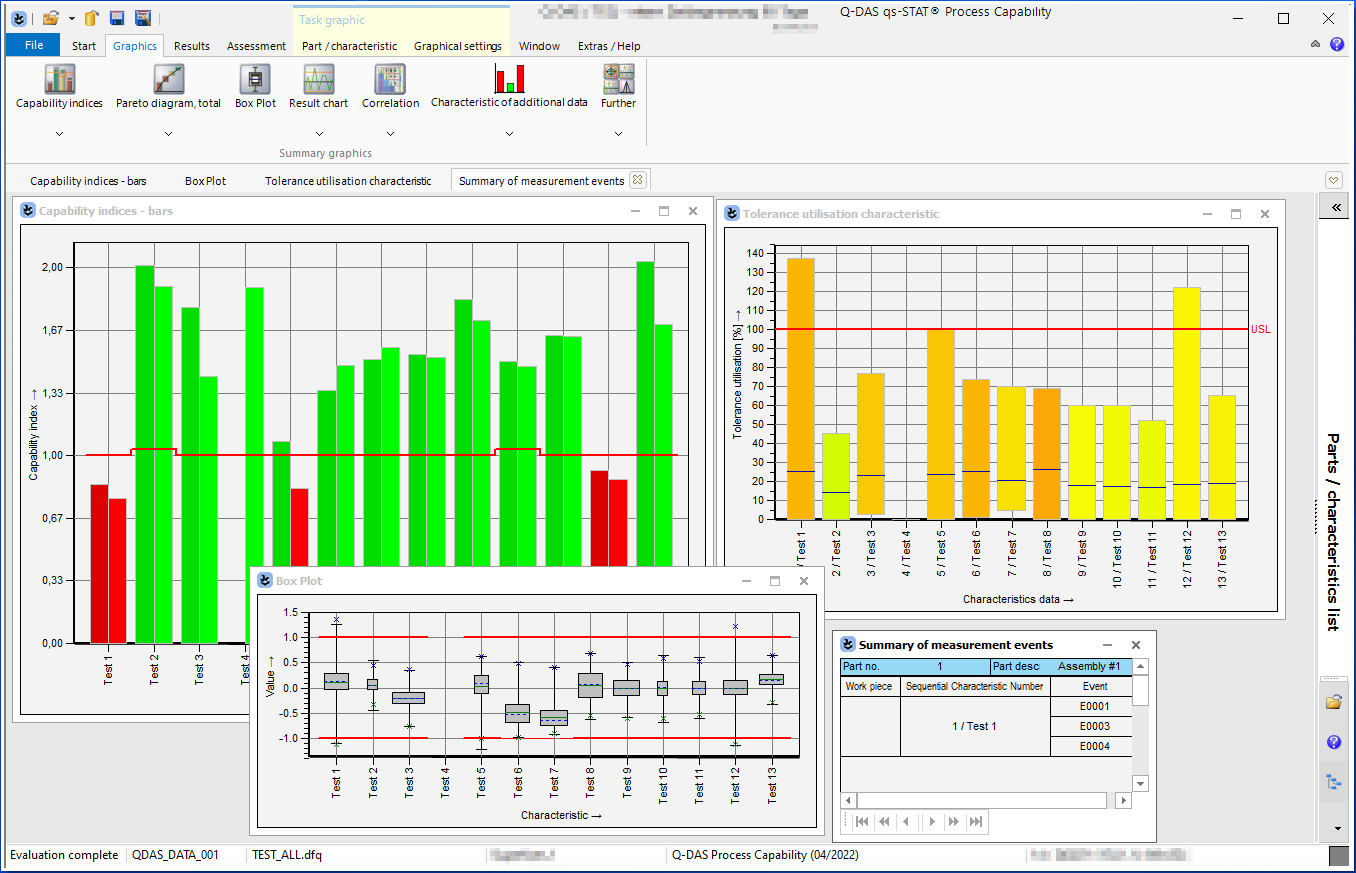Go to previous record in measurement events
The image size is (1356, 873).
tap(907, 821)
